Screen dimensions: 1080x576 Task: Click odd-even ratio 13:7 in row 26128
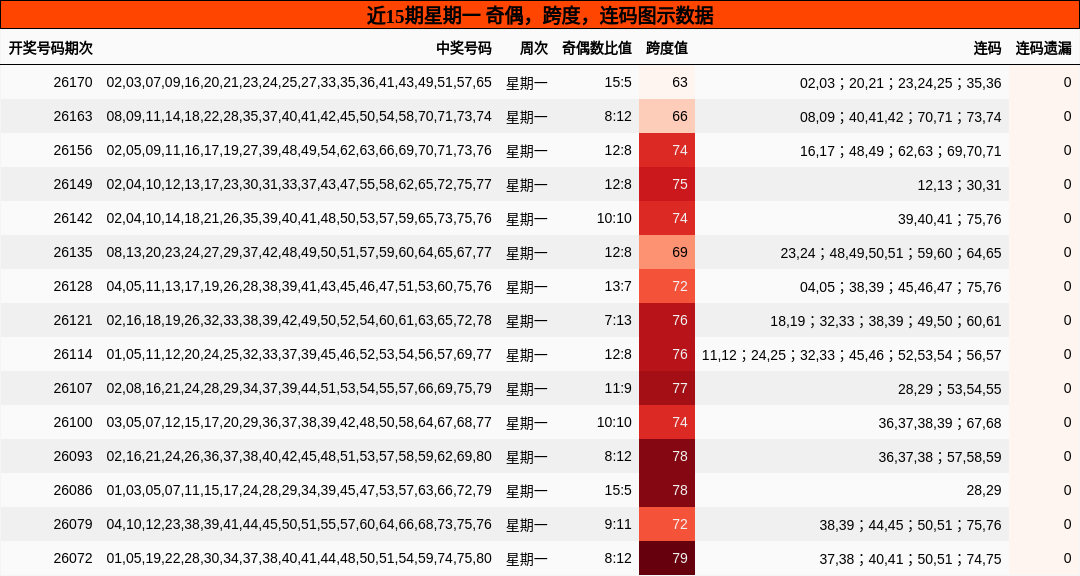pos(618,287)
